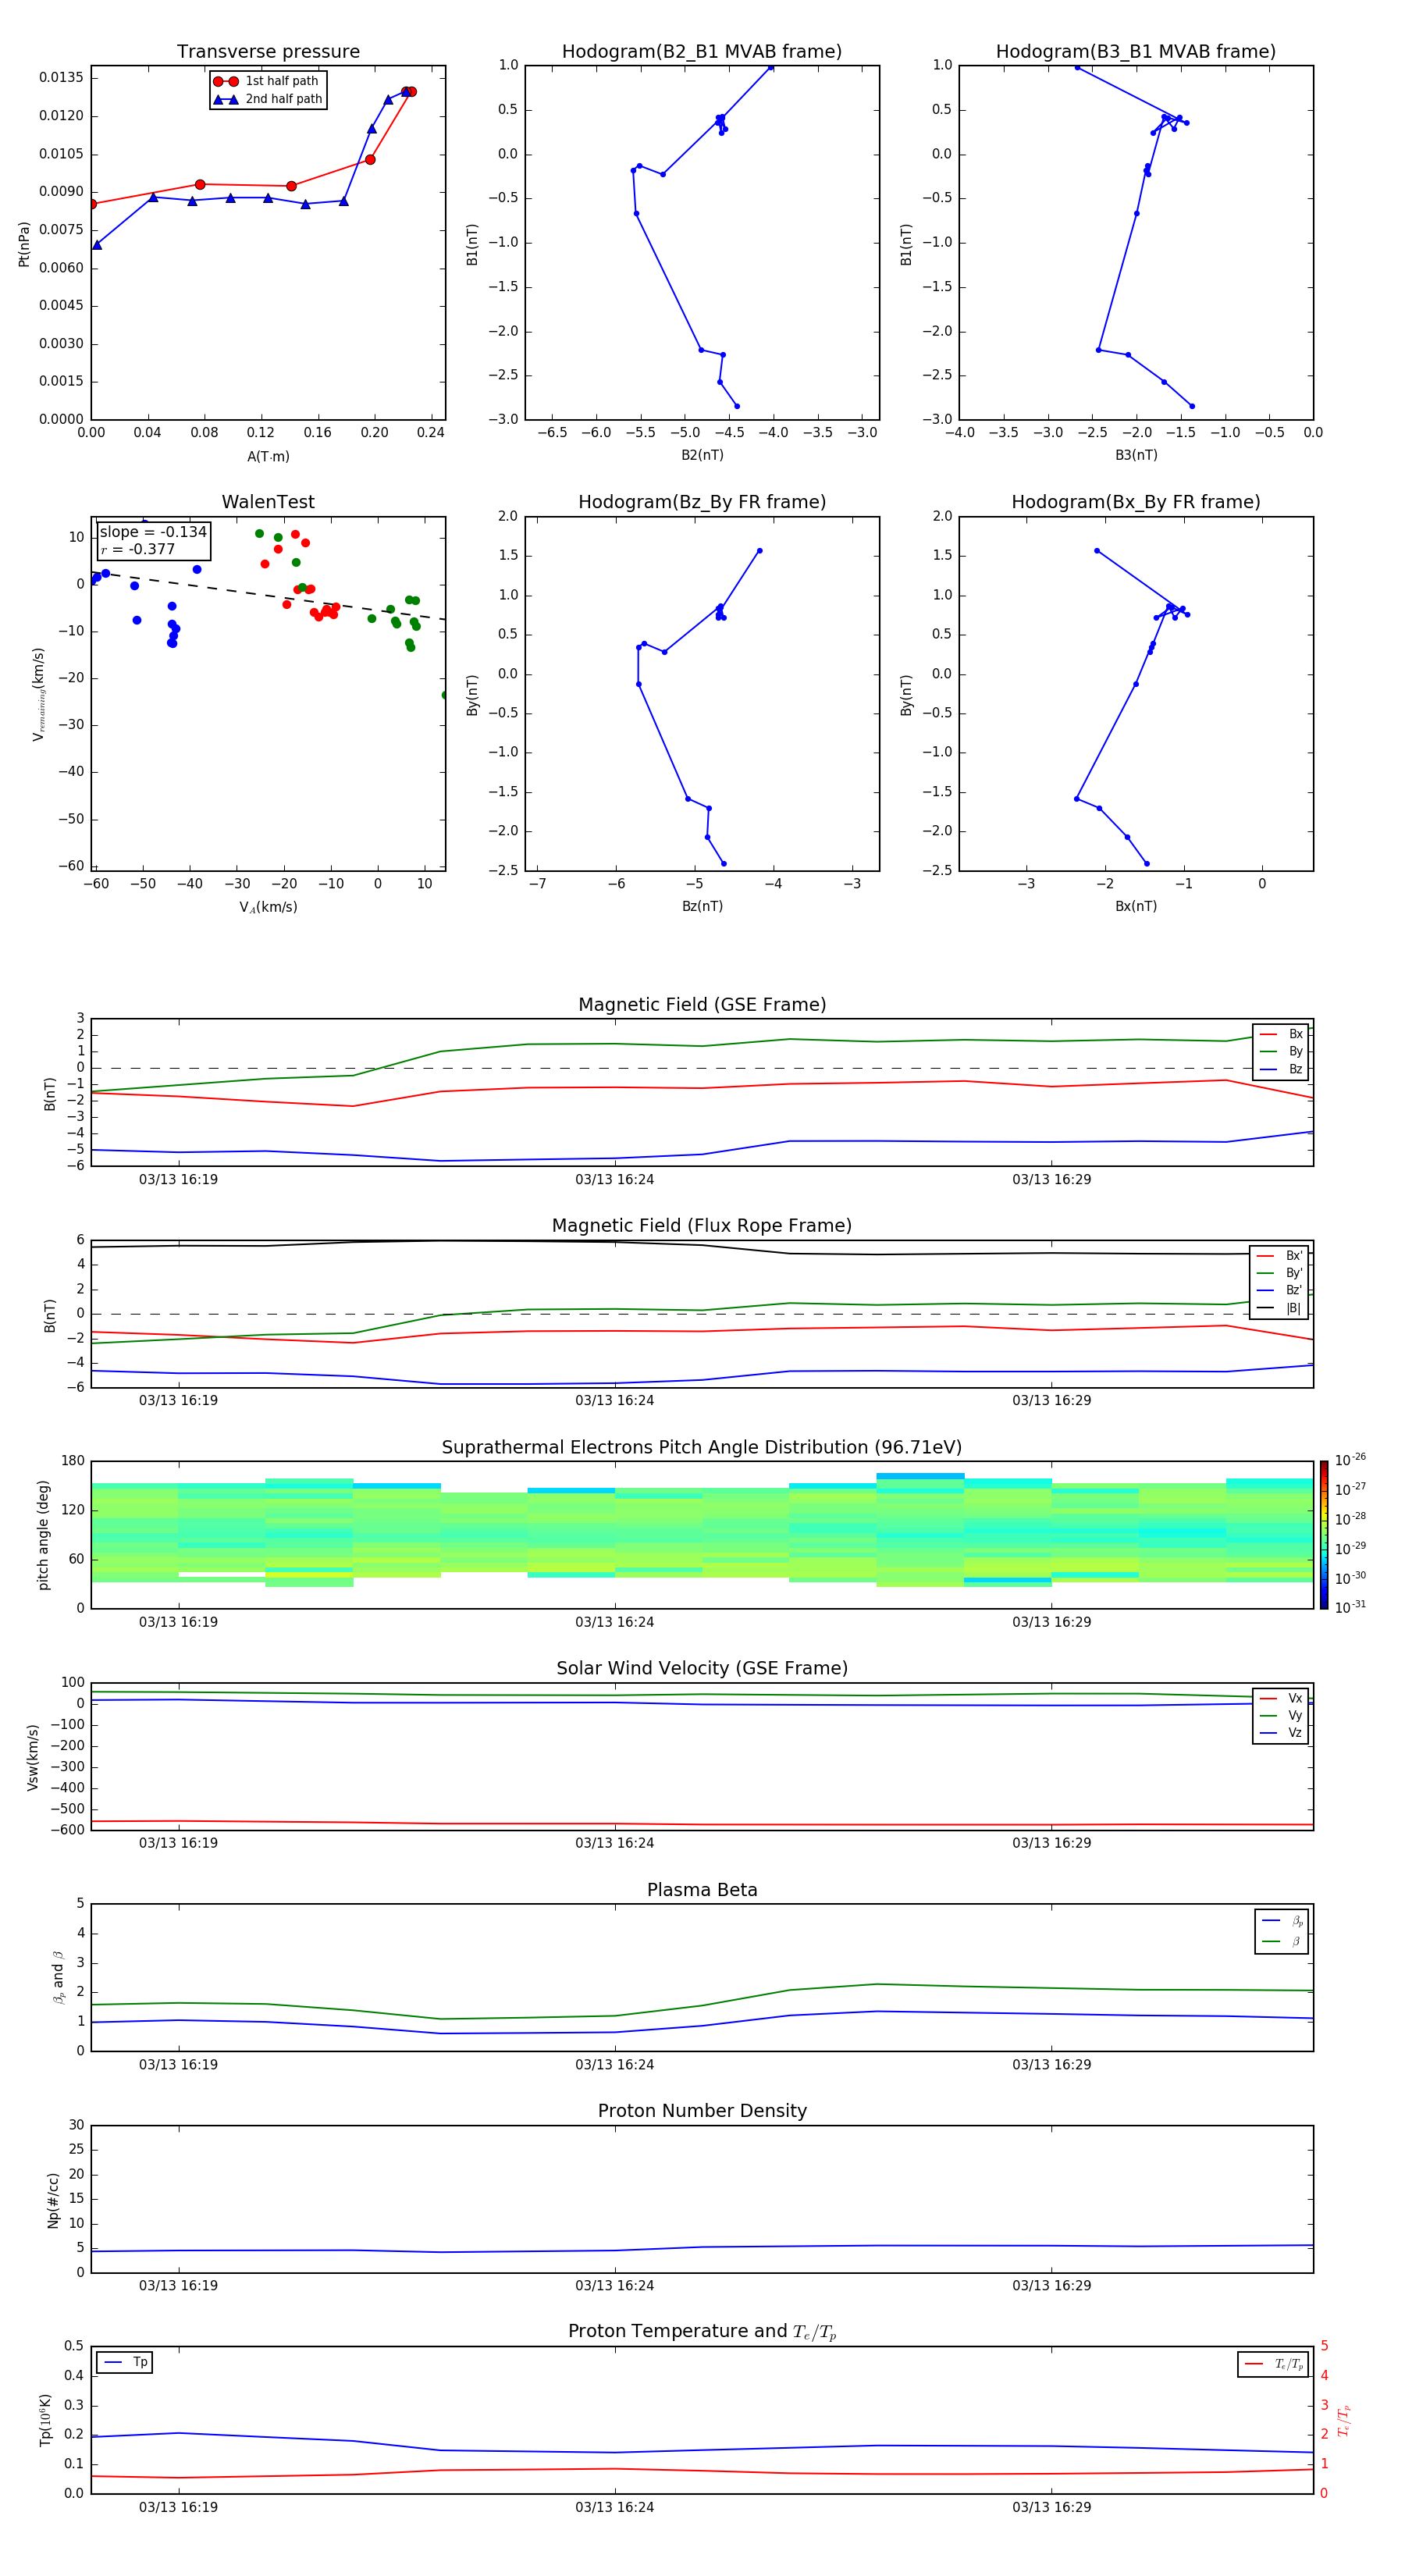Click the Vy legend entry in solar wind plot

(1281, 1715)
